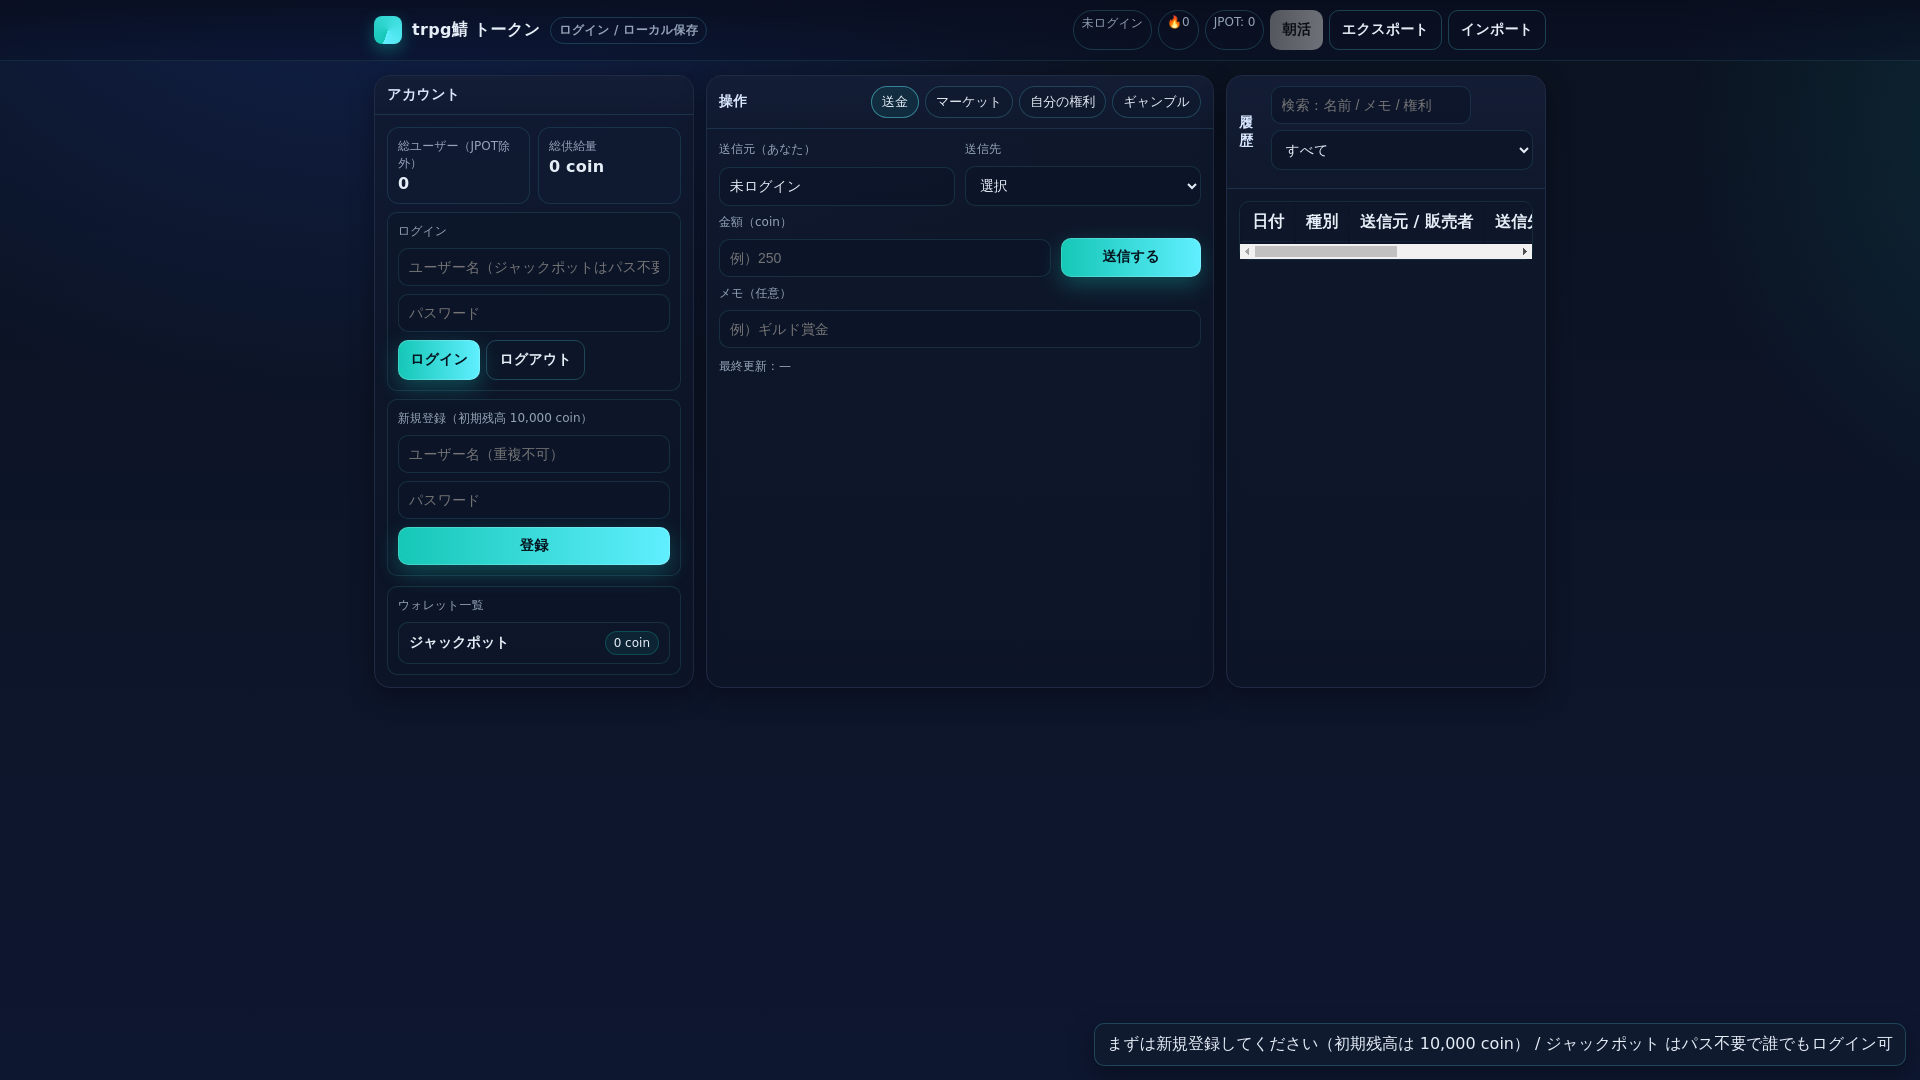Click the 送信する button
Viewport: 1920px width, 1080px height.
(x=1131, y=257)
